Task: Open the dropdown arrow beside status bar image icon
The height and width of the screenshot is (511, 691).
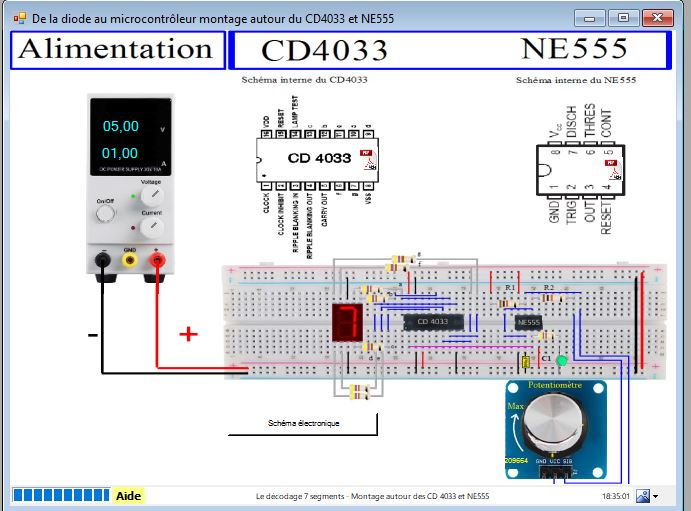Action: [656, 496]
